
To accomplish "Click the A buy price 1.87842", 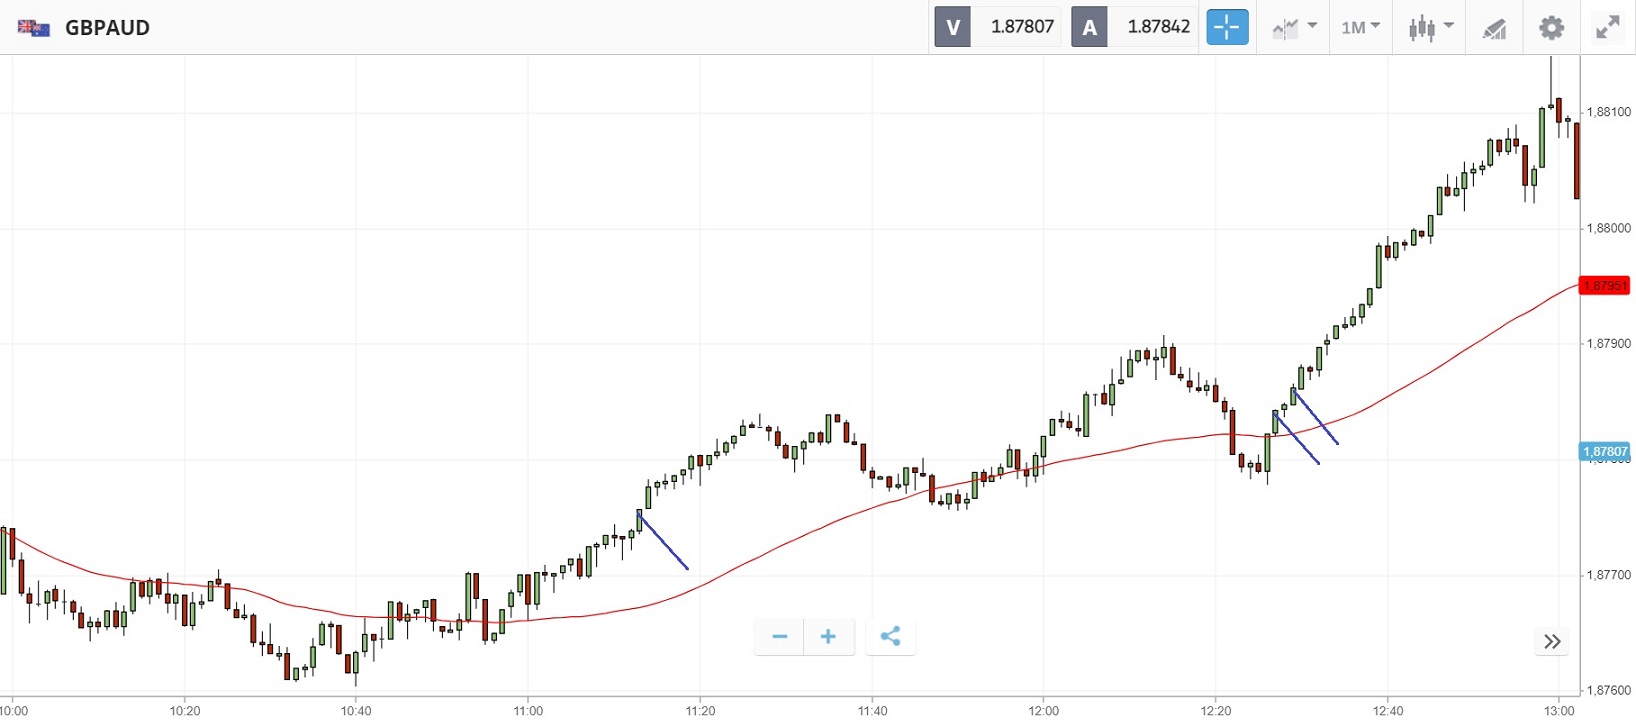I will point(1158,27).
